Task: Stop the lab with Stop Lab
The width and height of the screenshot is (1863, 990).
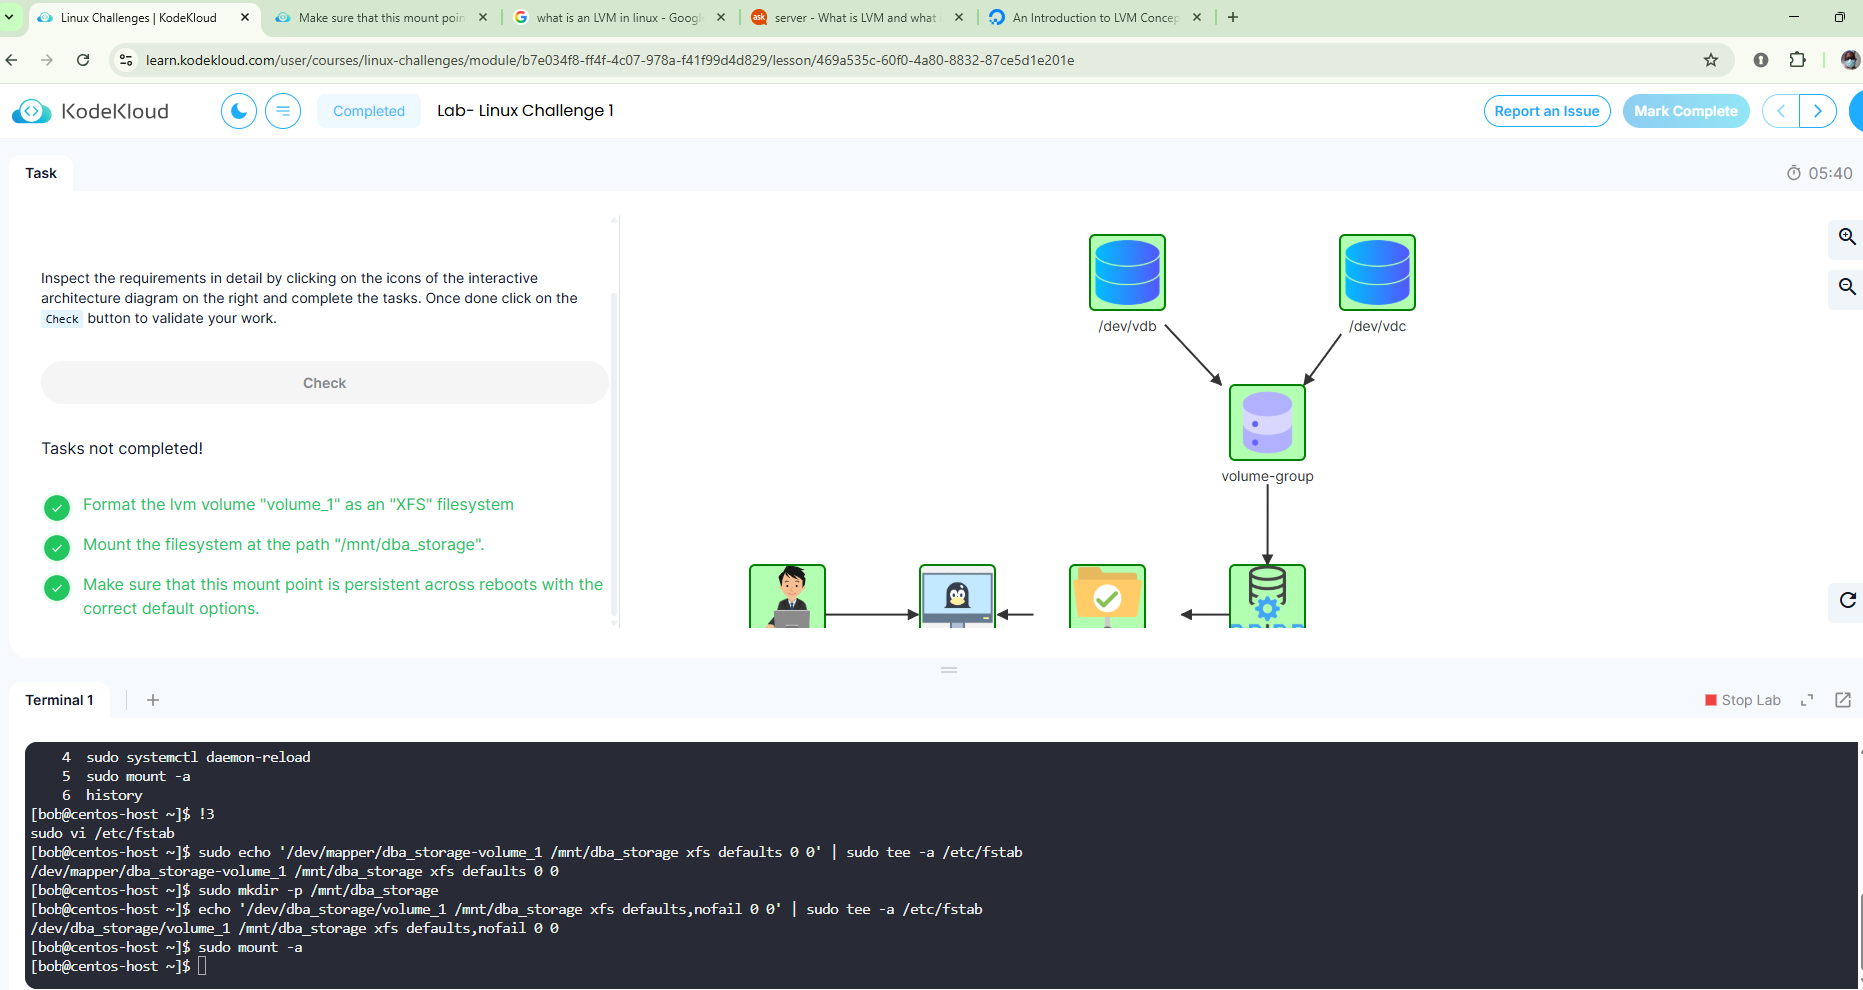Action: (1743, 700)
